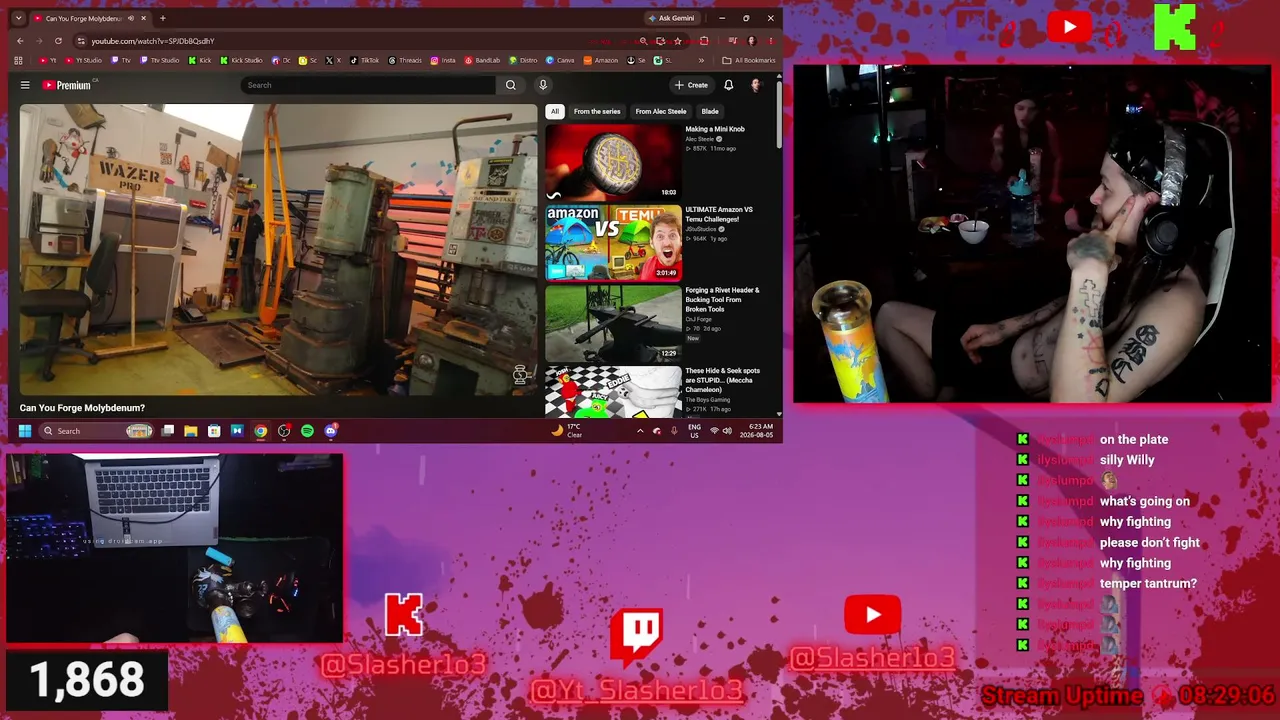The width and height of the screenshot is (1280, 720).
Task: Open the Canva bookmark
Action: pos(561,60)
